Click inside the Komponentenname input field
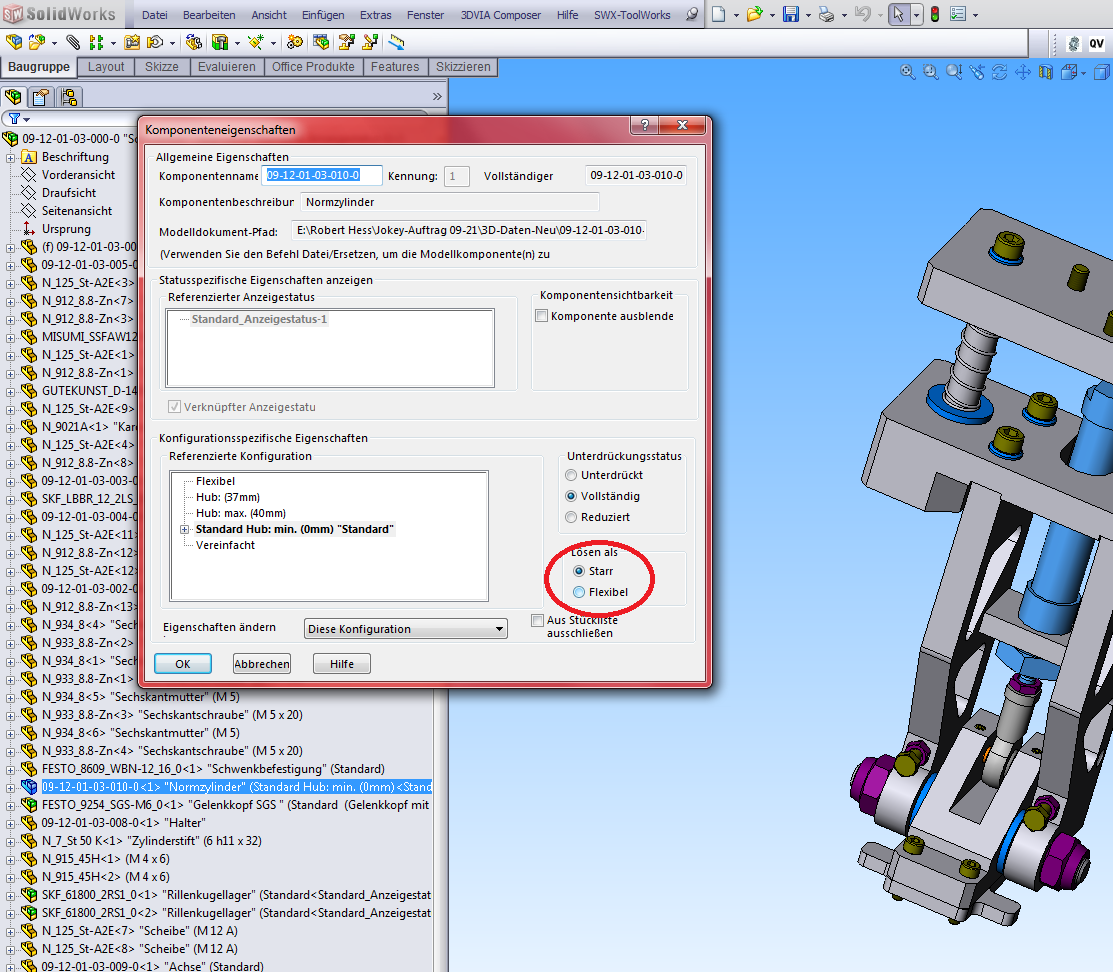The image size is (1113, 972). (x=320, y=174)
